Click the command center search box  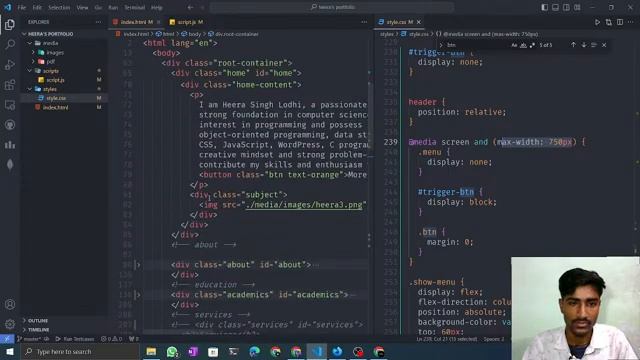tap(332, 7)
